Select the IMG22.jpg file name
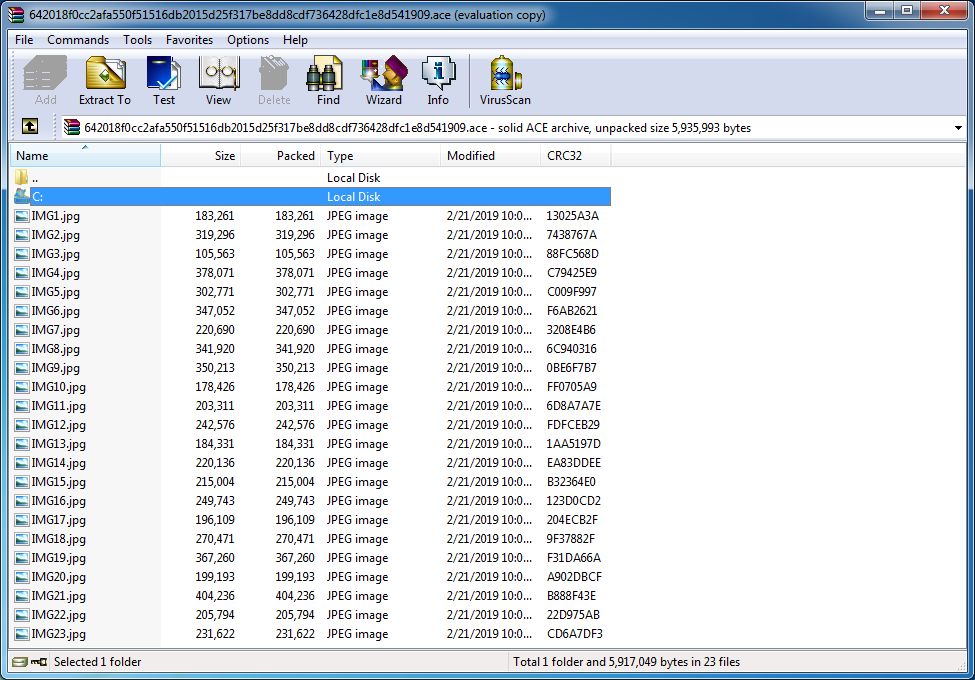 point(58,615)
